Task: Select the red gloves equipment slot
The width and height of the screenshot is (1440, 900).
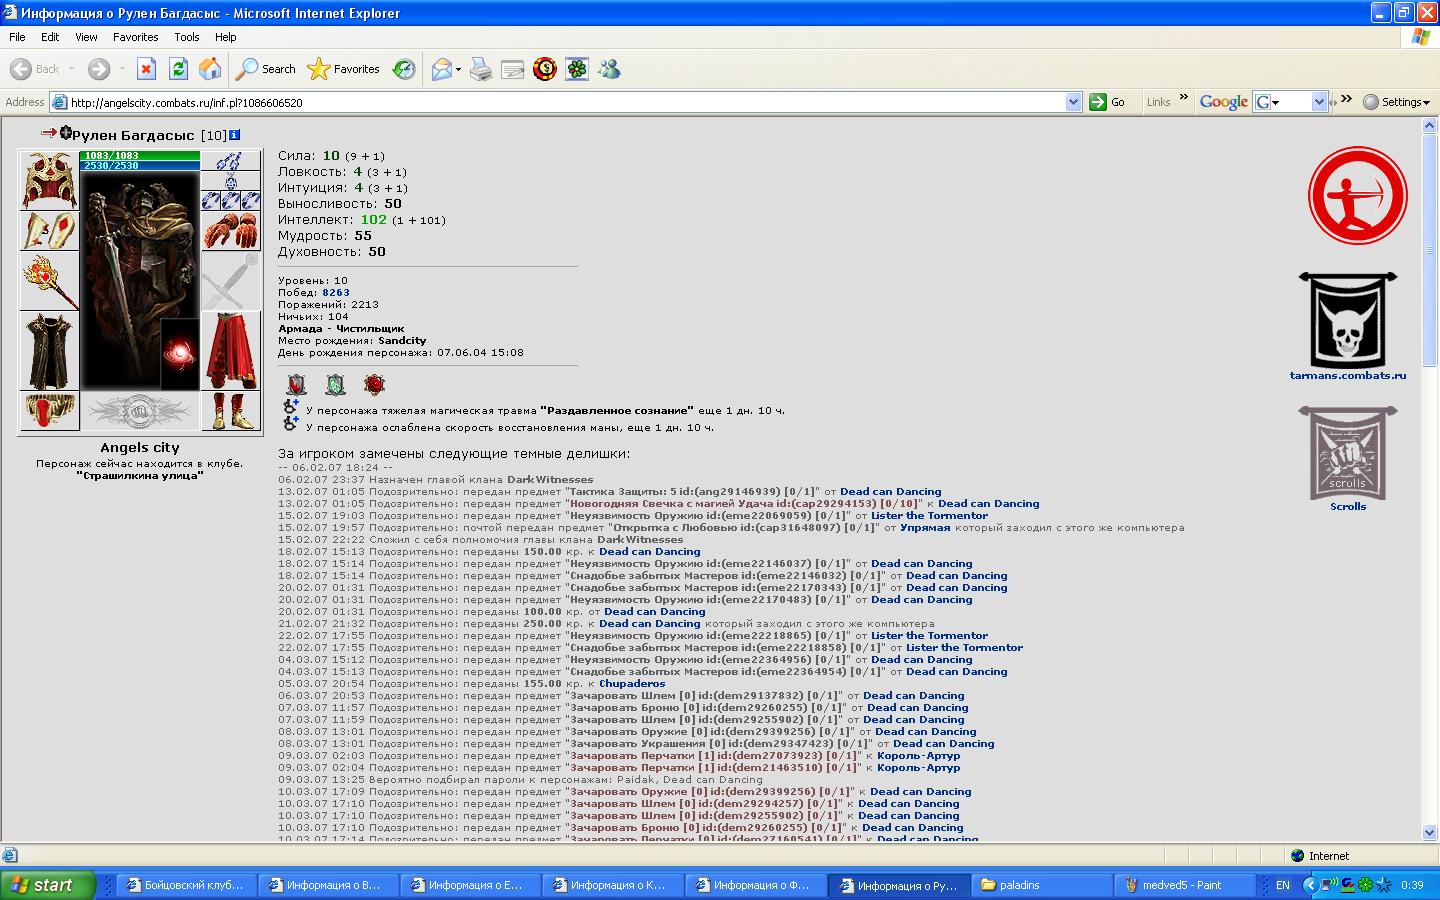Action: pyautogui.click(x=231, y=231)
